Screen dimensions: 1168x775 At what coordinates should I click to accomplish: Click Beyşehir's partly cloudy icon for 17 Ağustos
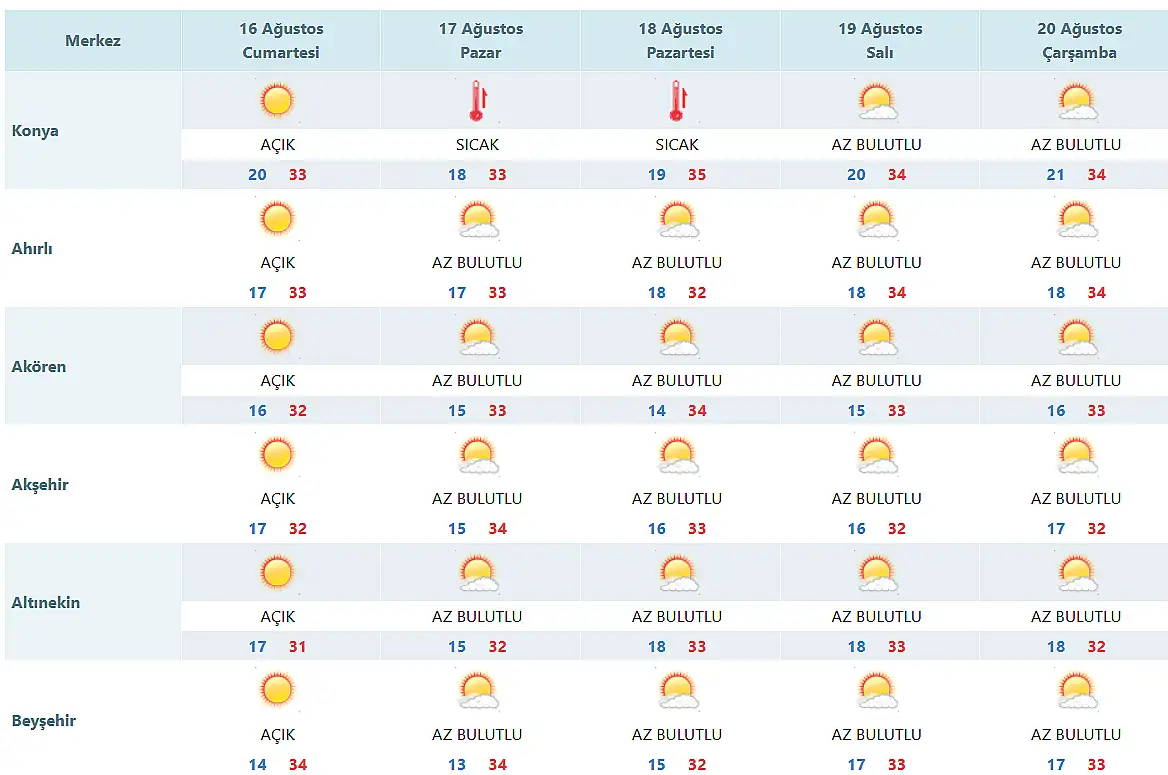coord(477,692)
